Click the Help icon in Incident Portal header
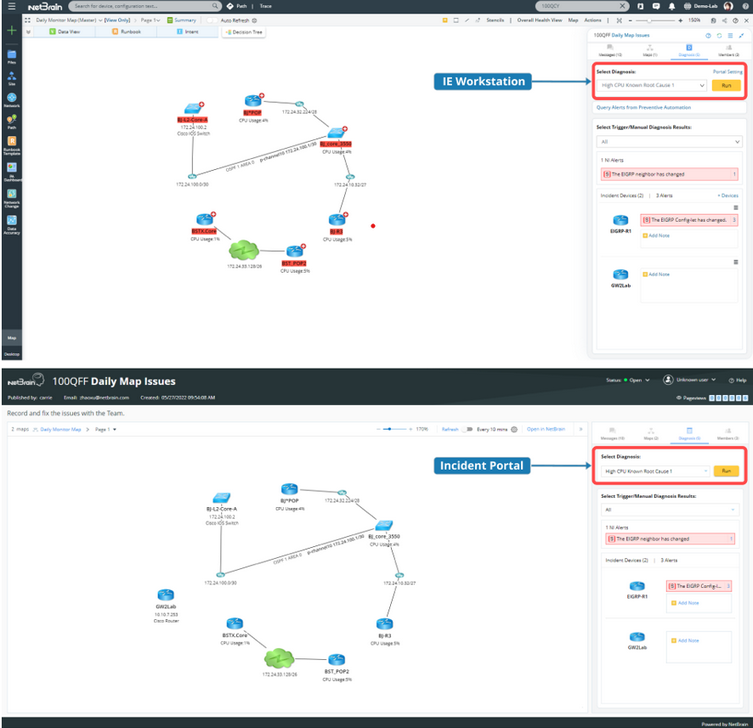 (x=736, y=380)
